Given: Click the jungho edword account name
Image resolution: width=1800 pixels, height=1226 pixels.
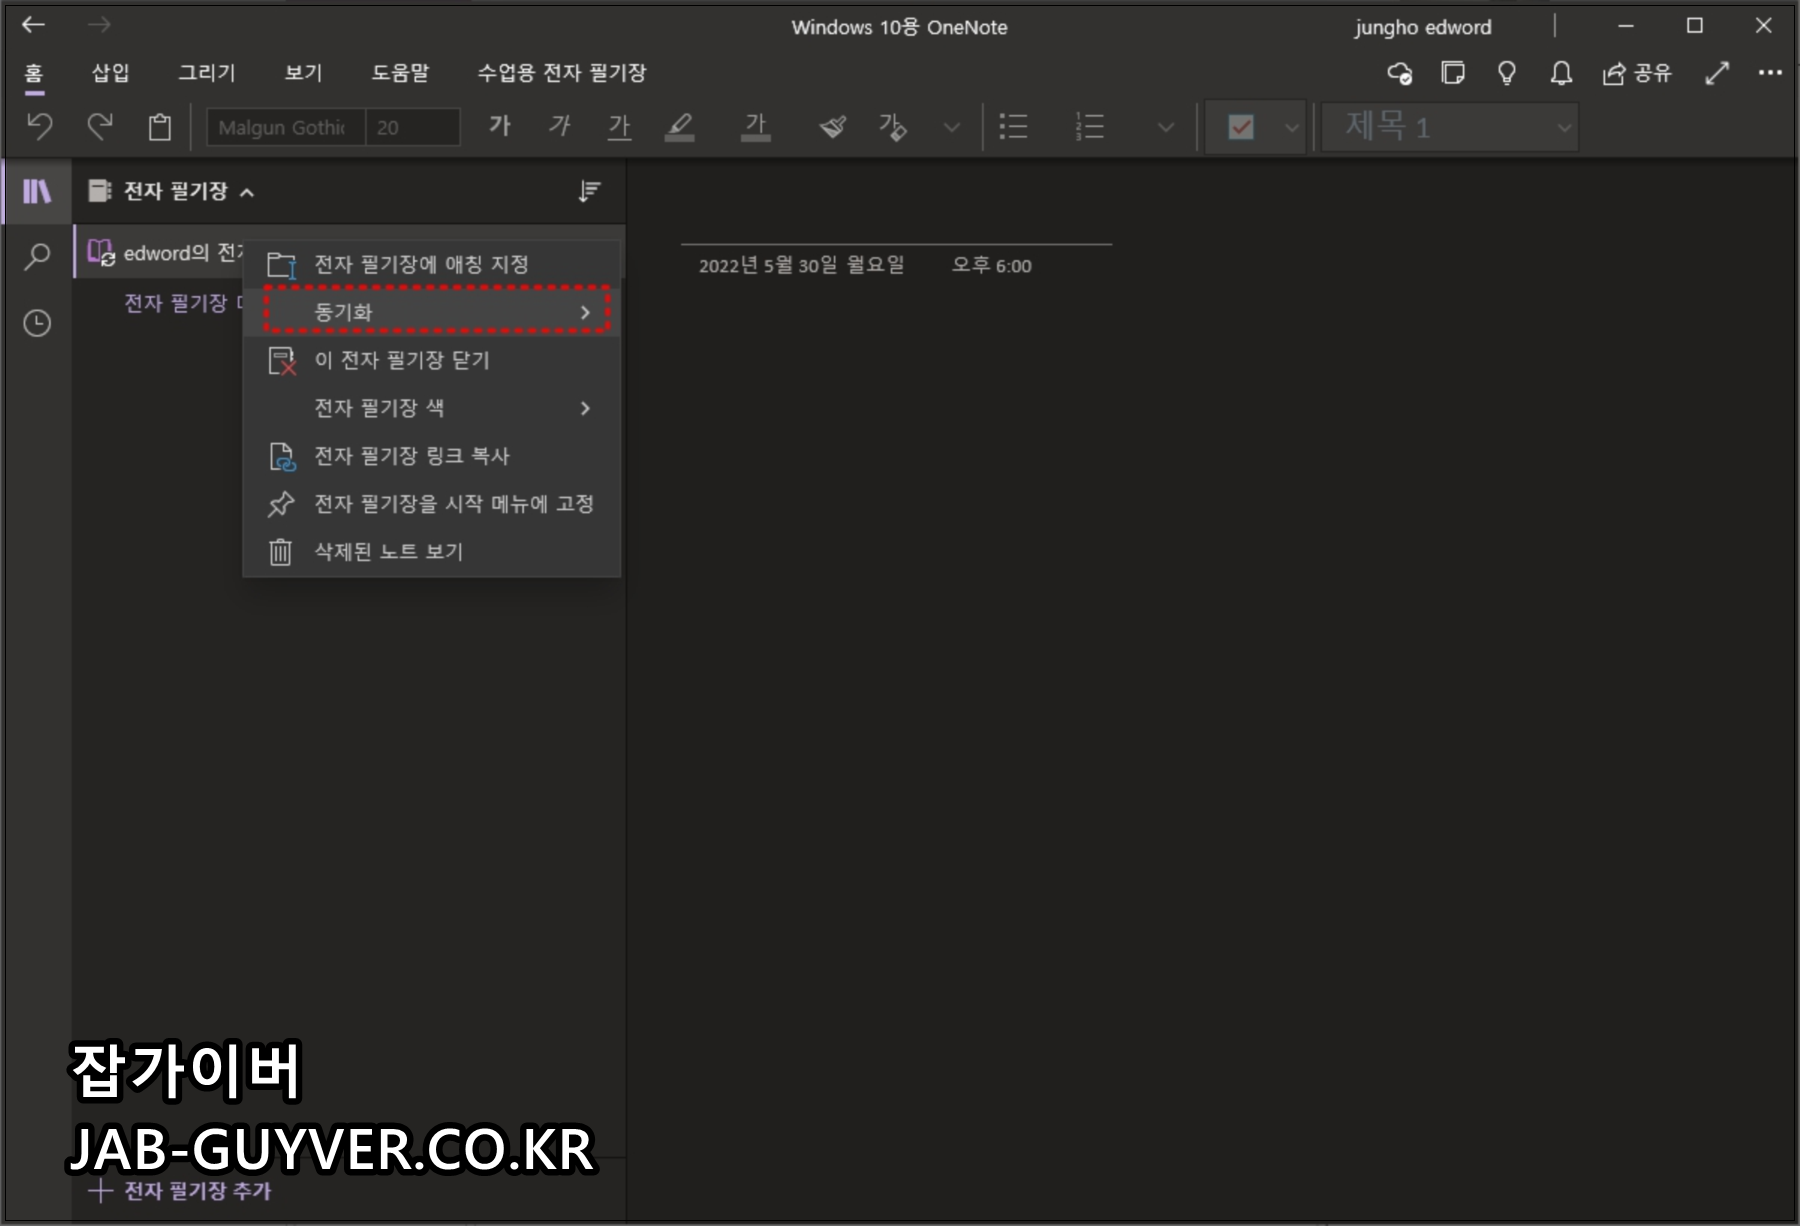Looking at the screenshot, I should coord(1423,28).
